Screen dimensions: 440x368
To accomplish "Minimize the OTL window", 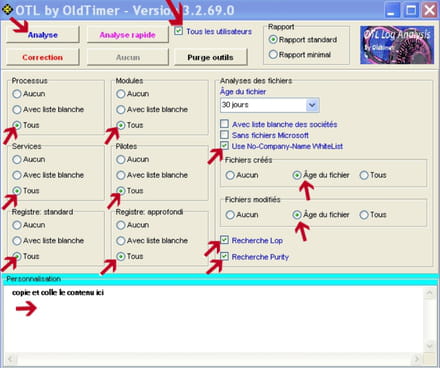I will 392,10.
